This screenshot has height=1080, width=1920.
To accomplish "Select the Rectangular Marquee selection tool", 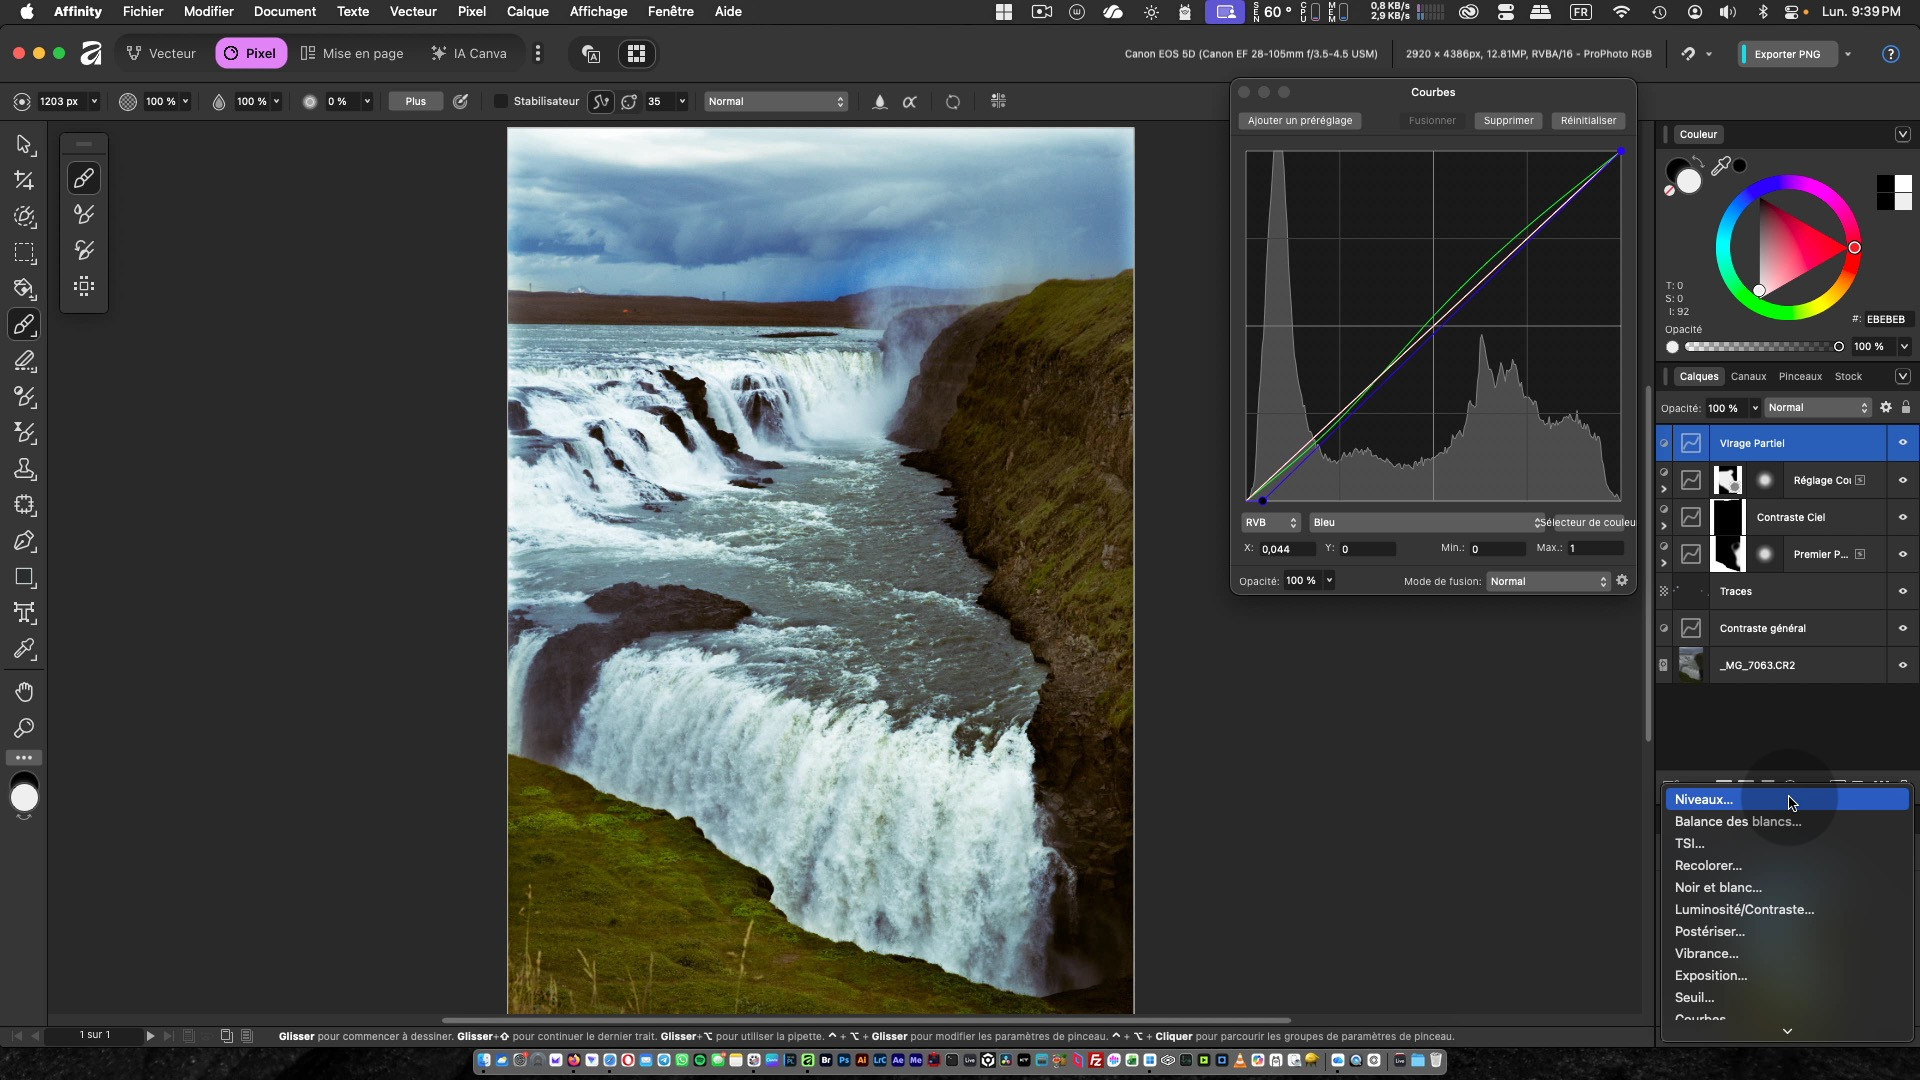I will [x=24, y=253].
